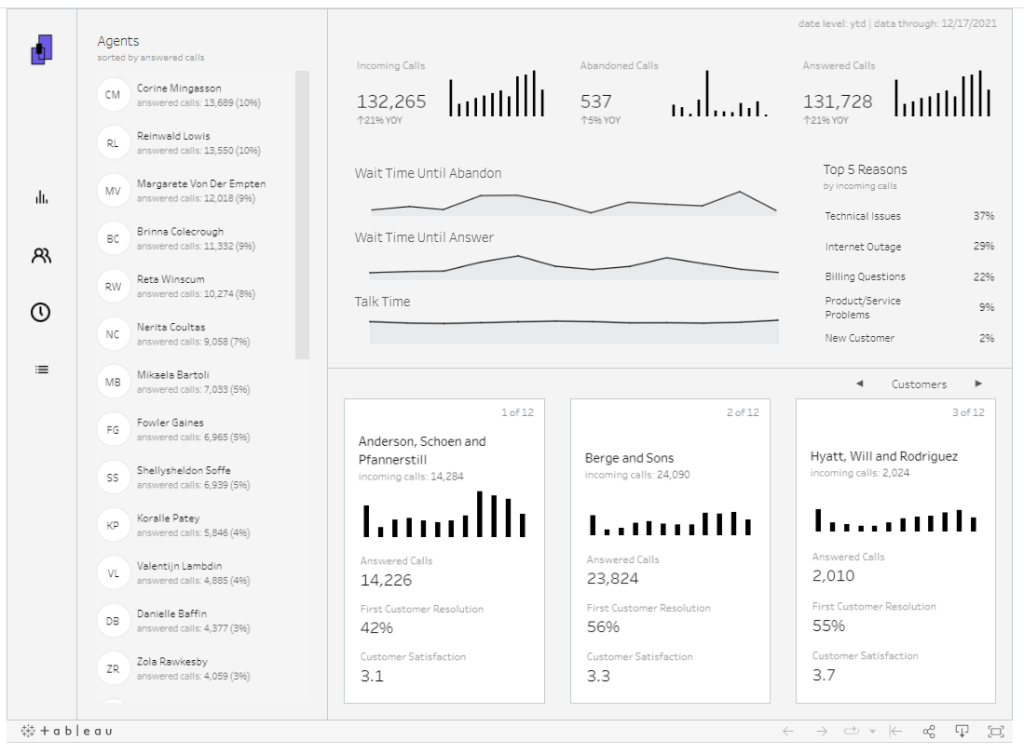Click the undo arrow in Tableau toolbar
The width and height of the screenshot is (1024, 754).
point(788,731)
